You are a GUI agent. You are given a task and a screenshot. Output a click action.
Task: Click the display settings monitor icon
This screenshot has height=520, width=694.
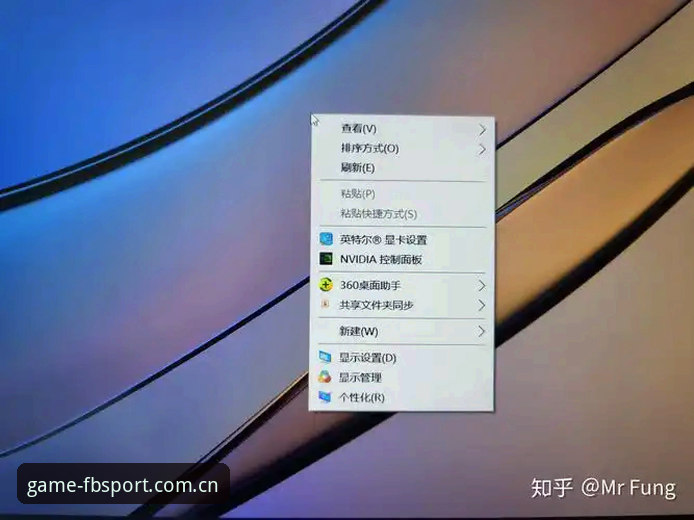tap(325, 357)
